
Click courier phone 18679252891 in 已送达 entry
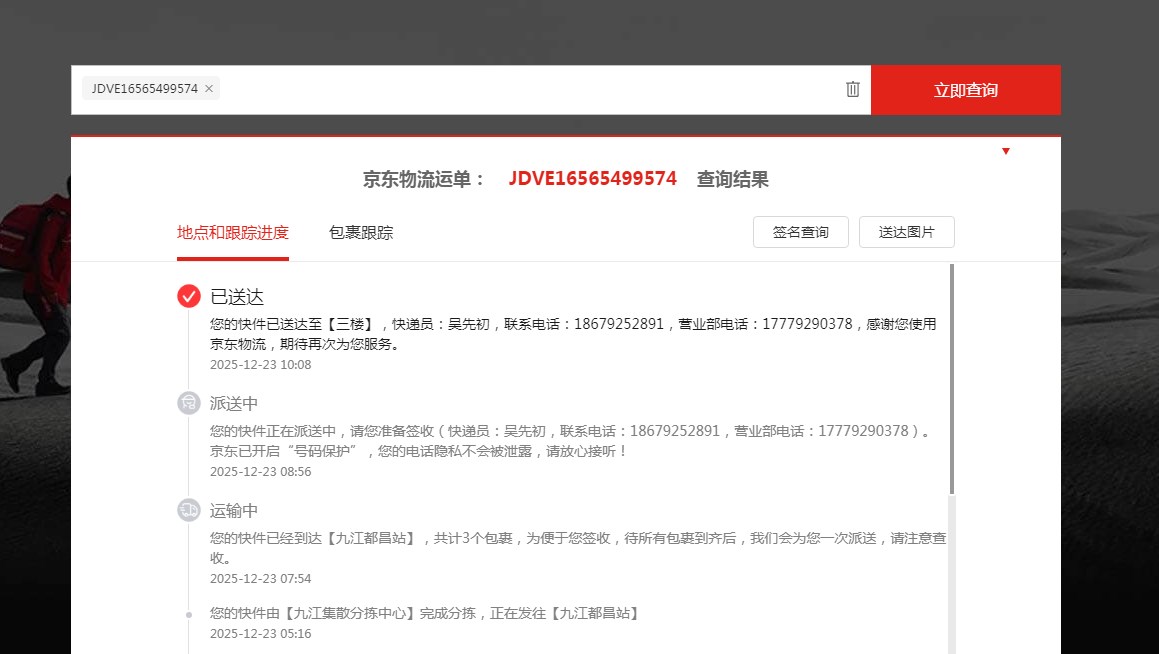coord(618,324)
